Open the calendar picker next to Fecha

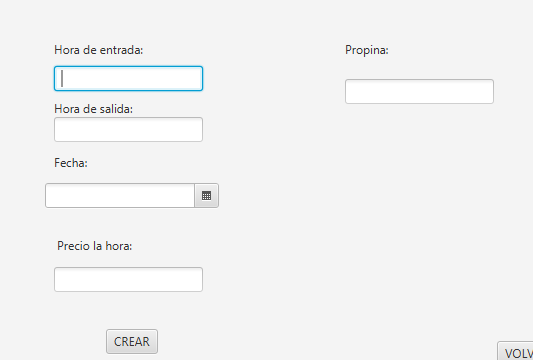(x=207, y=195)
